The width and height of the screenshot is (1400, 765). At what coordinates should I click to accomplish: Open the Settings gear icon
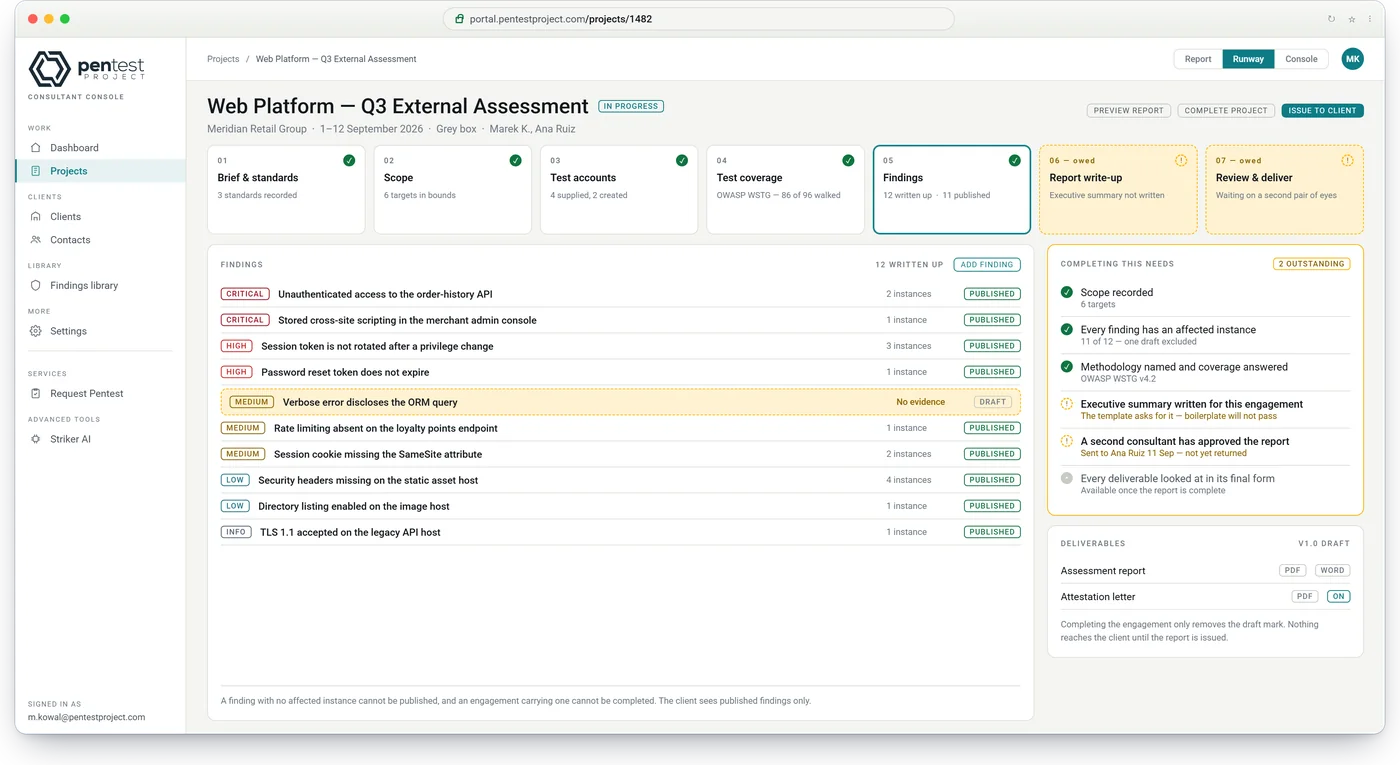click(36, 331)
